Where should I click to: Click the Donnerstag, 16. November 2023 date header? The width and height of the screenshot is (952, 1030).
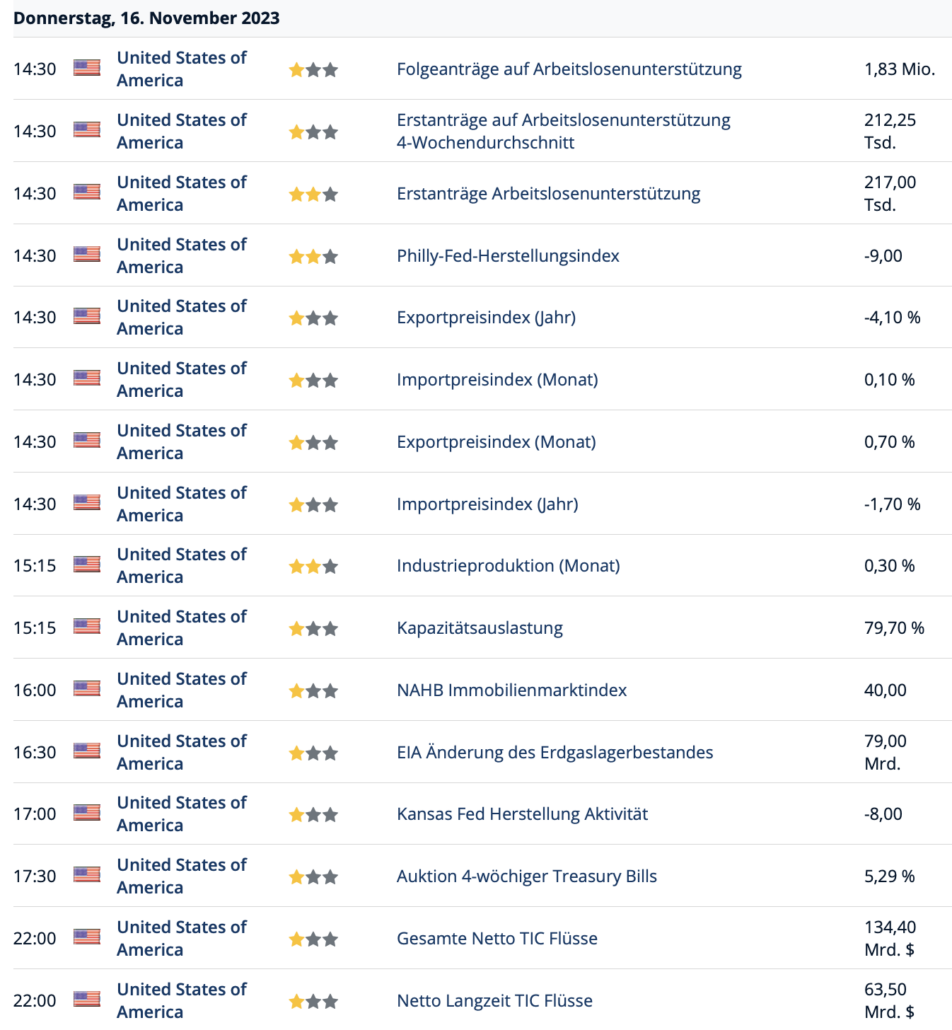coord(147,18)
